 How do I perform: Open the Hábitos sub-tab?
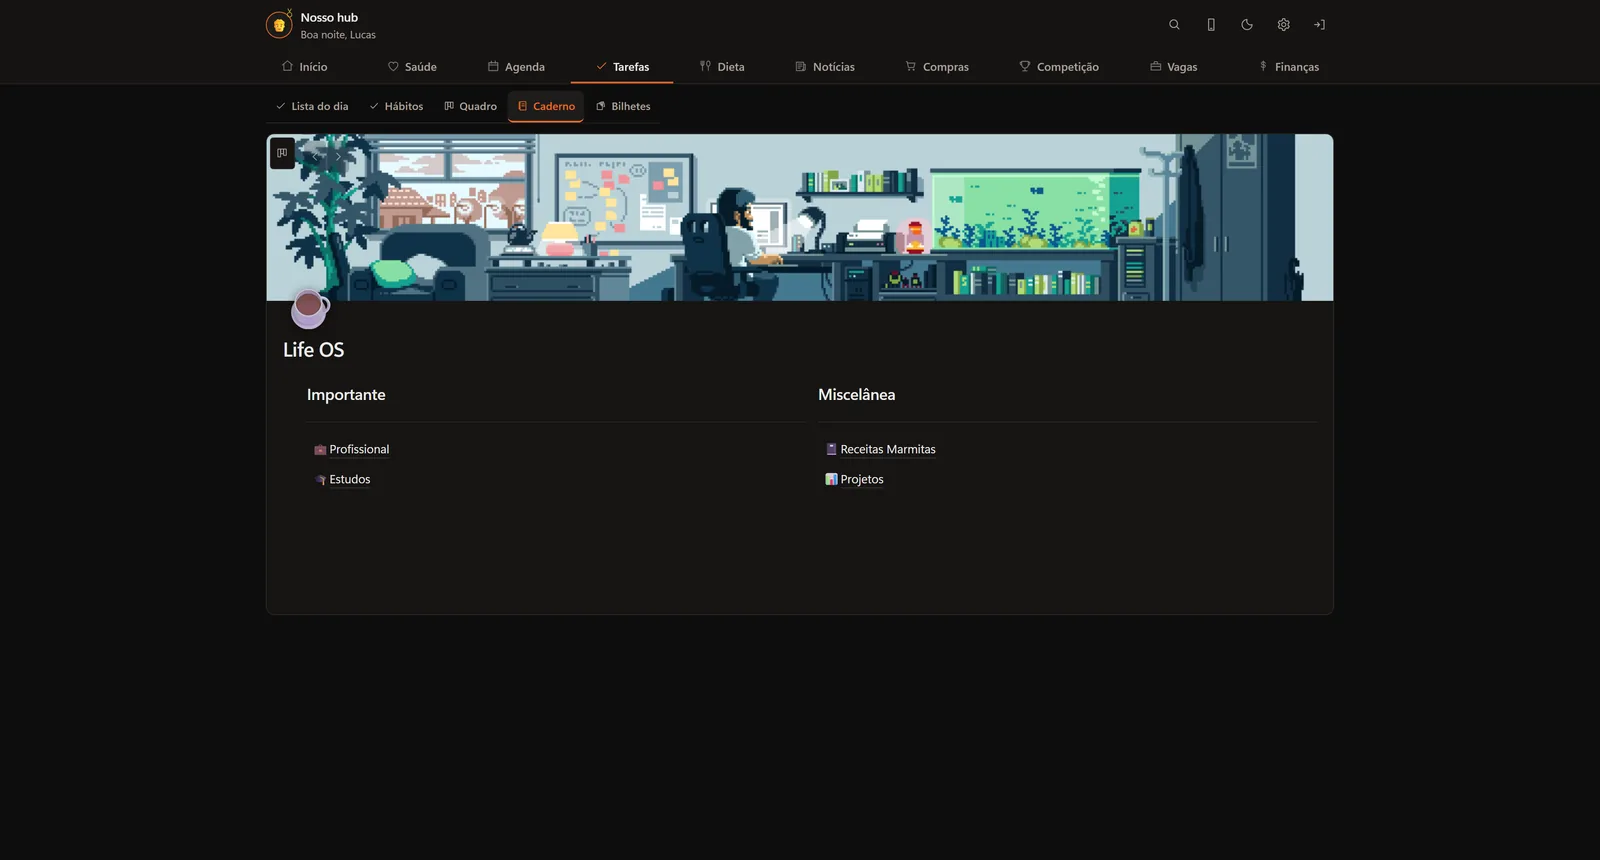[x=396, y=106]
